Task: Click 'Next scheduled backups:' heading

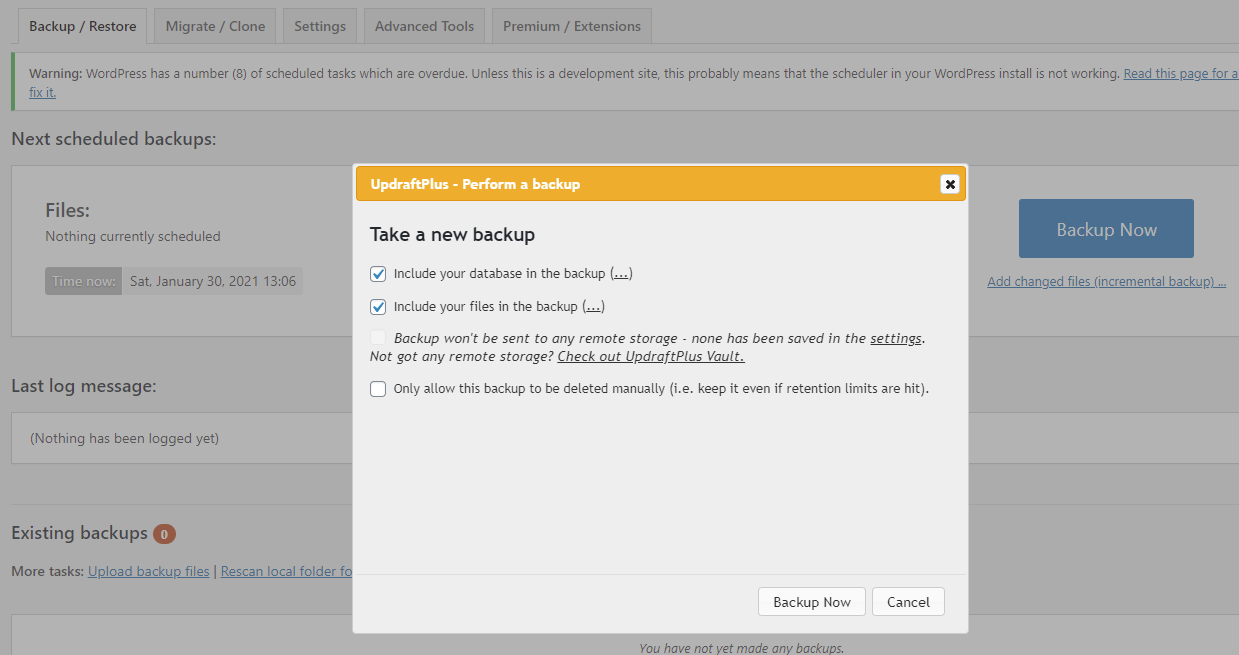Action: pyautogui.click(x=114, y=139)
